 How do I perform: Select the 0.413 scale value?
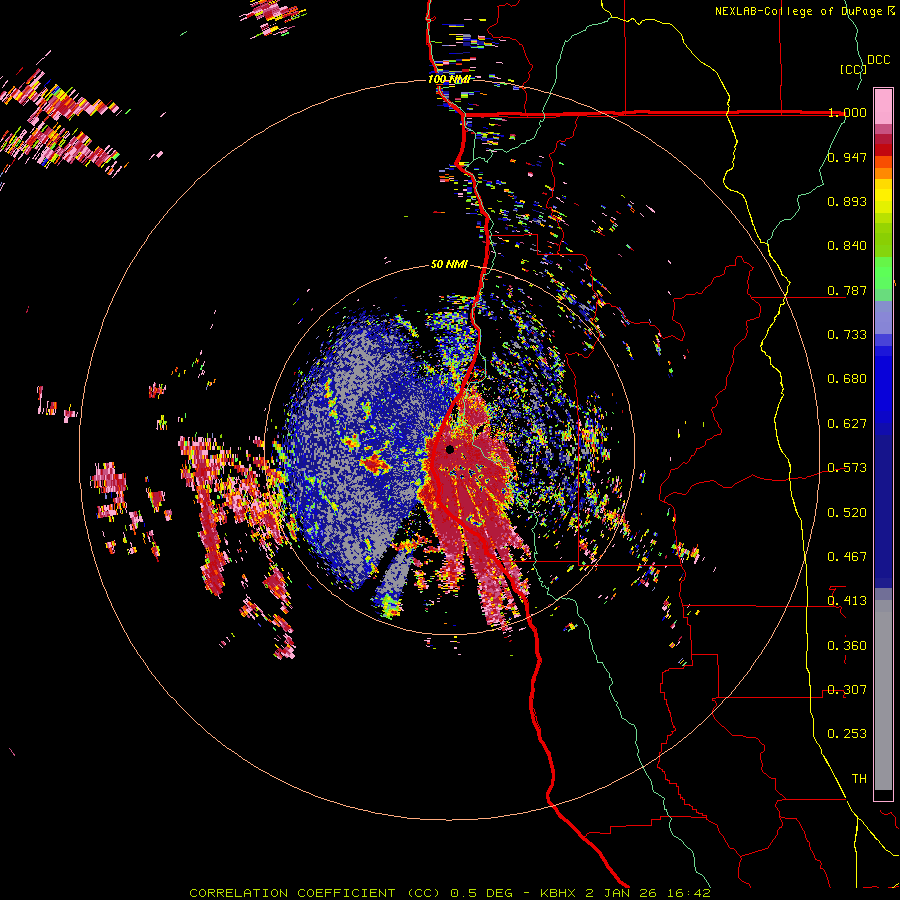pos(847,601)
